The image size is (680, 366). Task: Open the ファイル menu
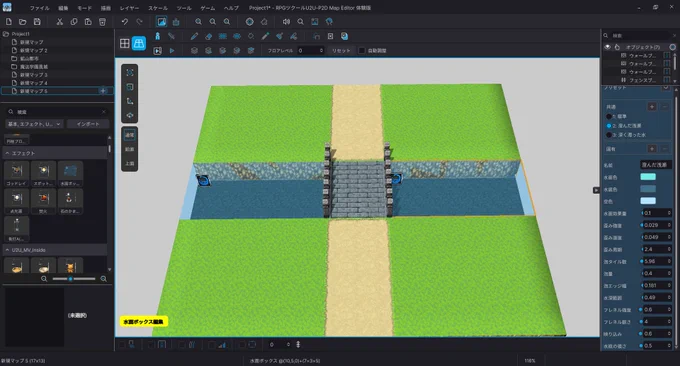click(x=39, y=8)
